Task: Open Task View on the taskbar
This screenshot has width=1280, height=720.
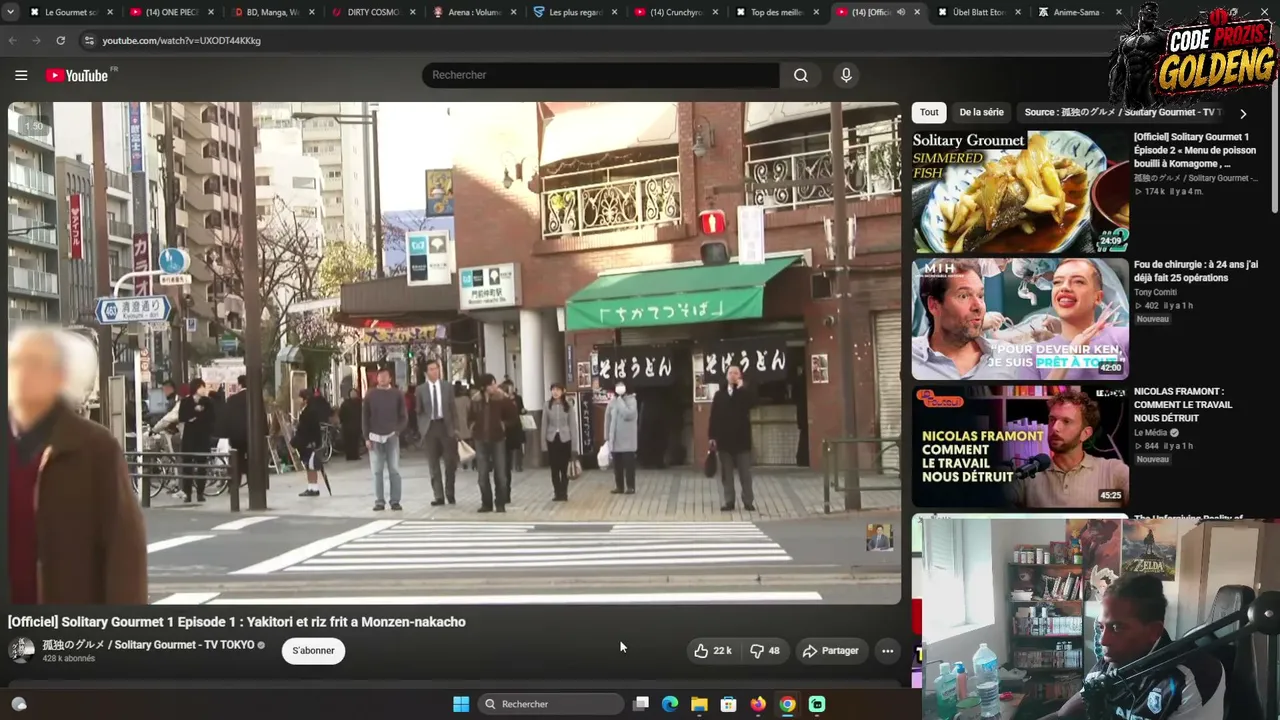Action: click(x=642, y=704)
